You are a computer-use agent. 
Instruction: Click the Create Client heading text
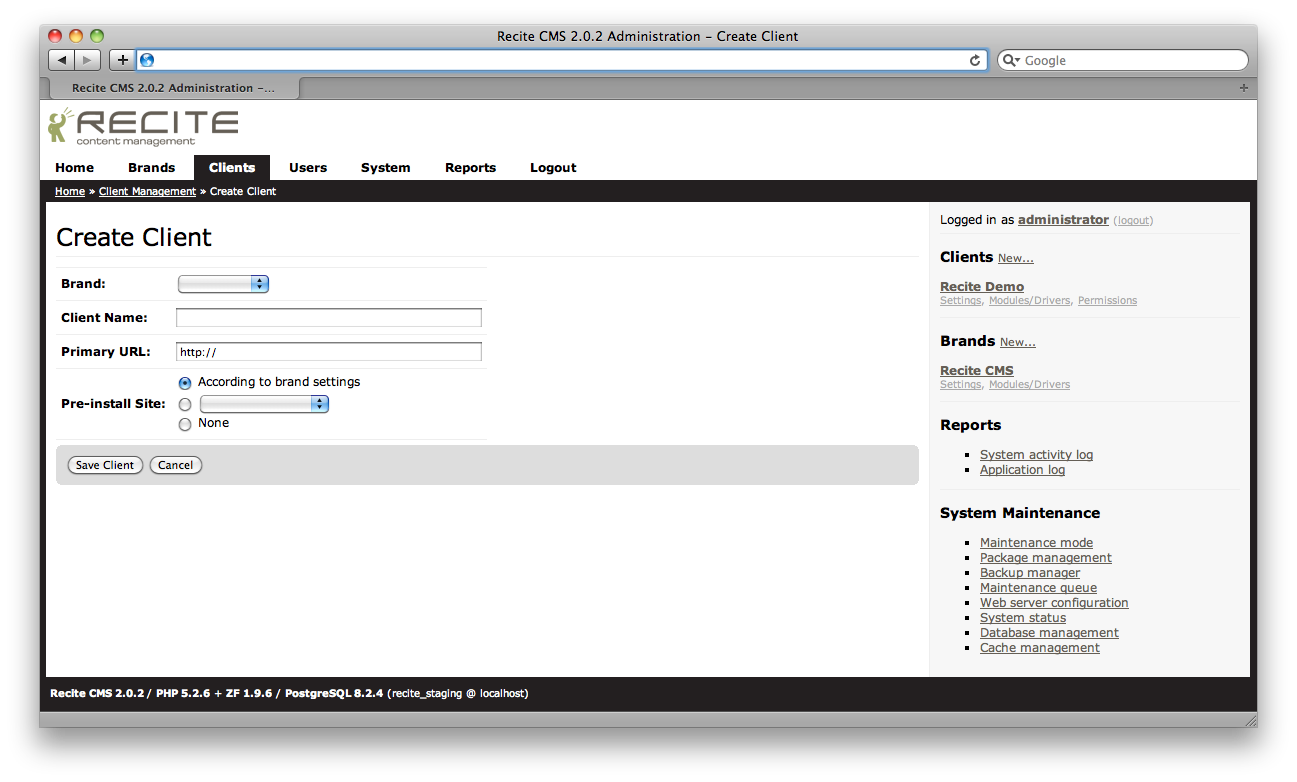[134, 237]
